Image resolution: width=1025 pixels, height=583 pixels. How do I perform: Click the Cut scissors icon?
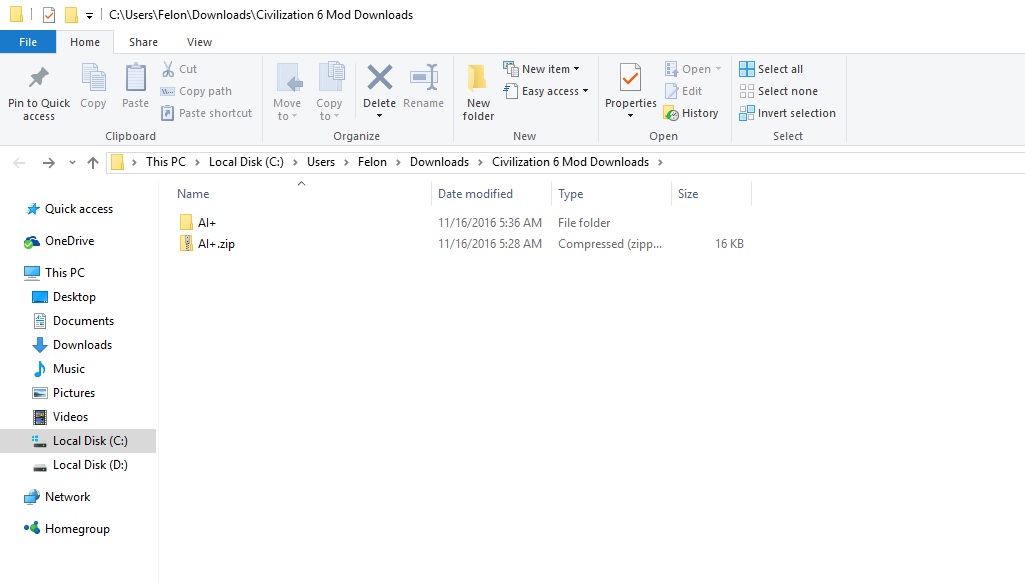pyautogui.click(x=168, y=69)
